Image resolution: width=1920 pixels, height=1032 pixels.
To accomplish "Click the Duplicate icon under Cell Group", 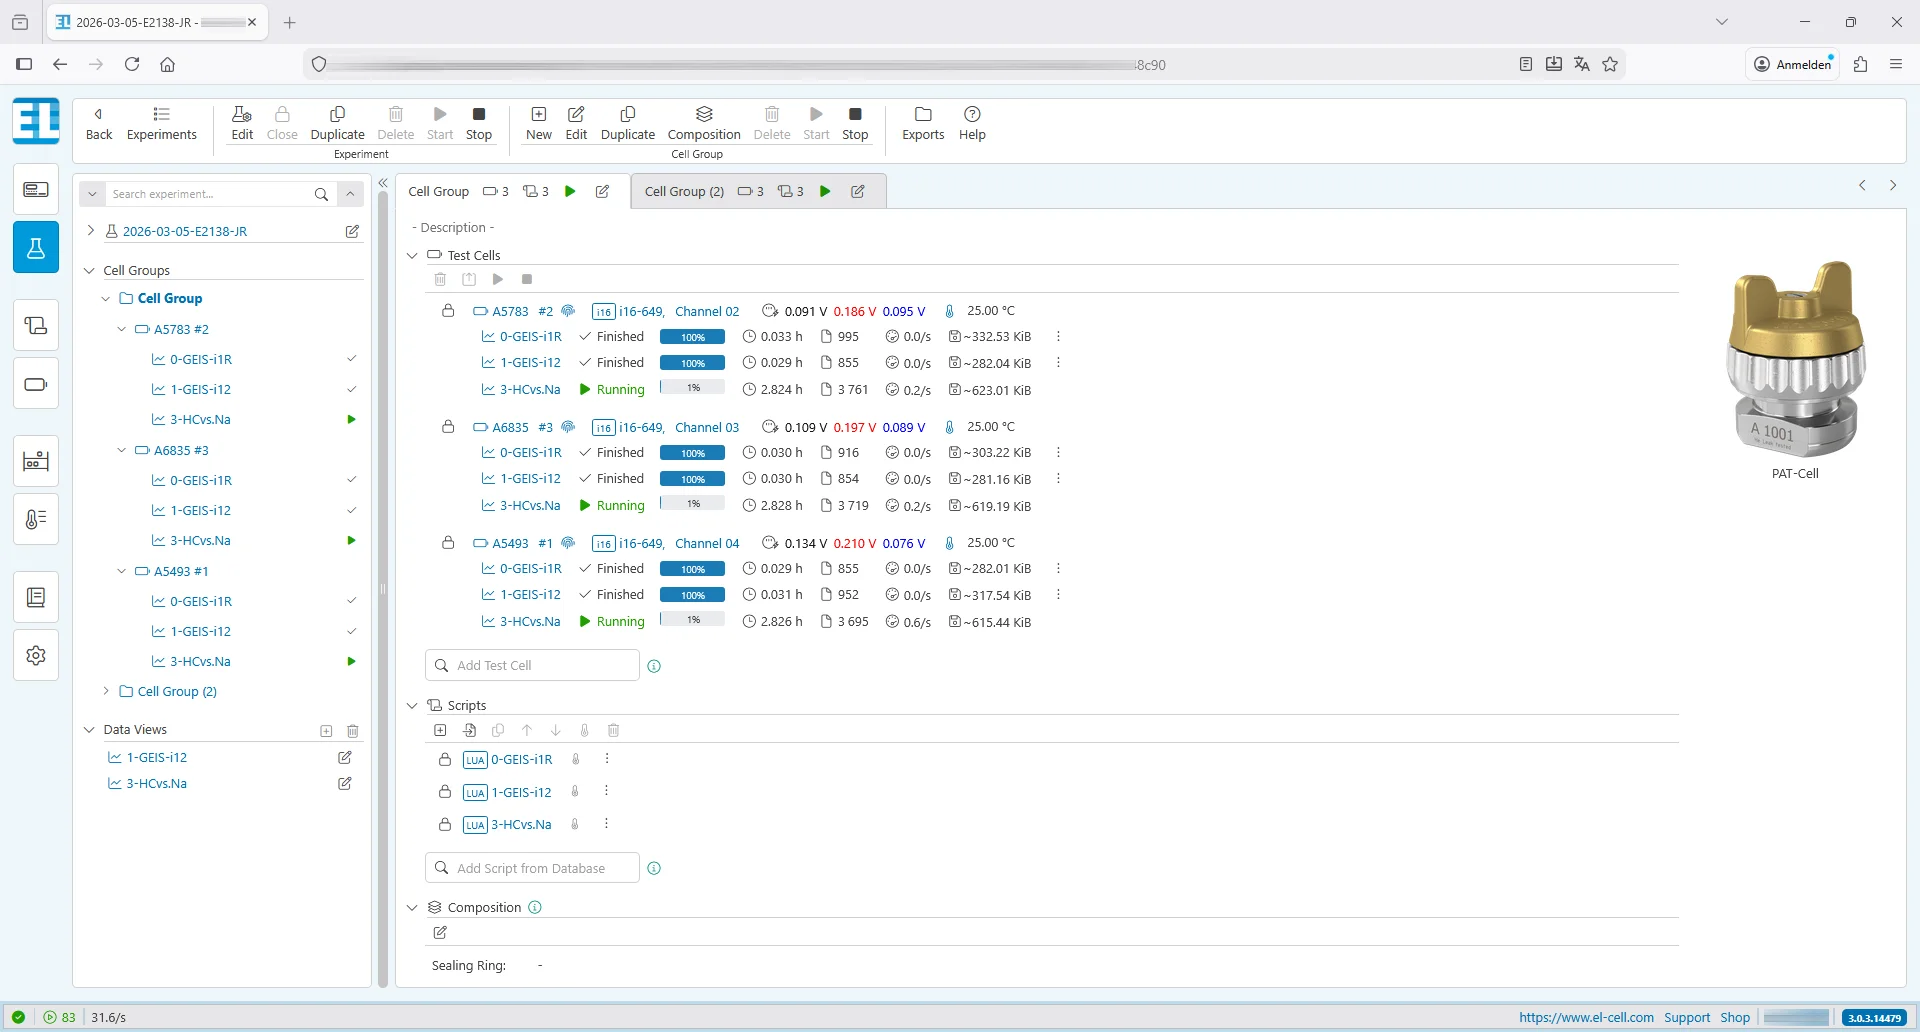I will 627,122.
